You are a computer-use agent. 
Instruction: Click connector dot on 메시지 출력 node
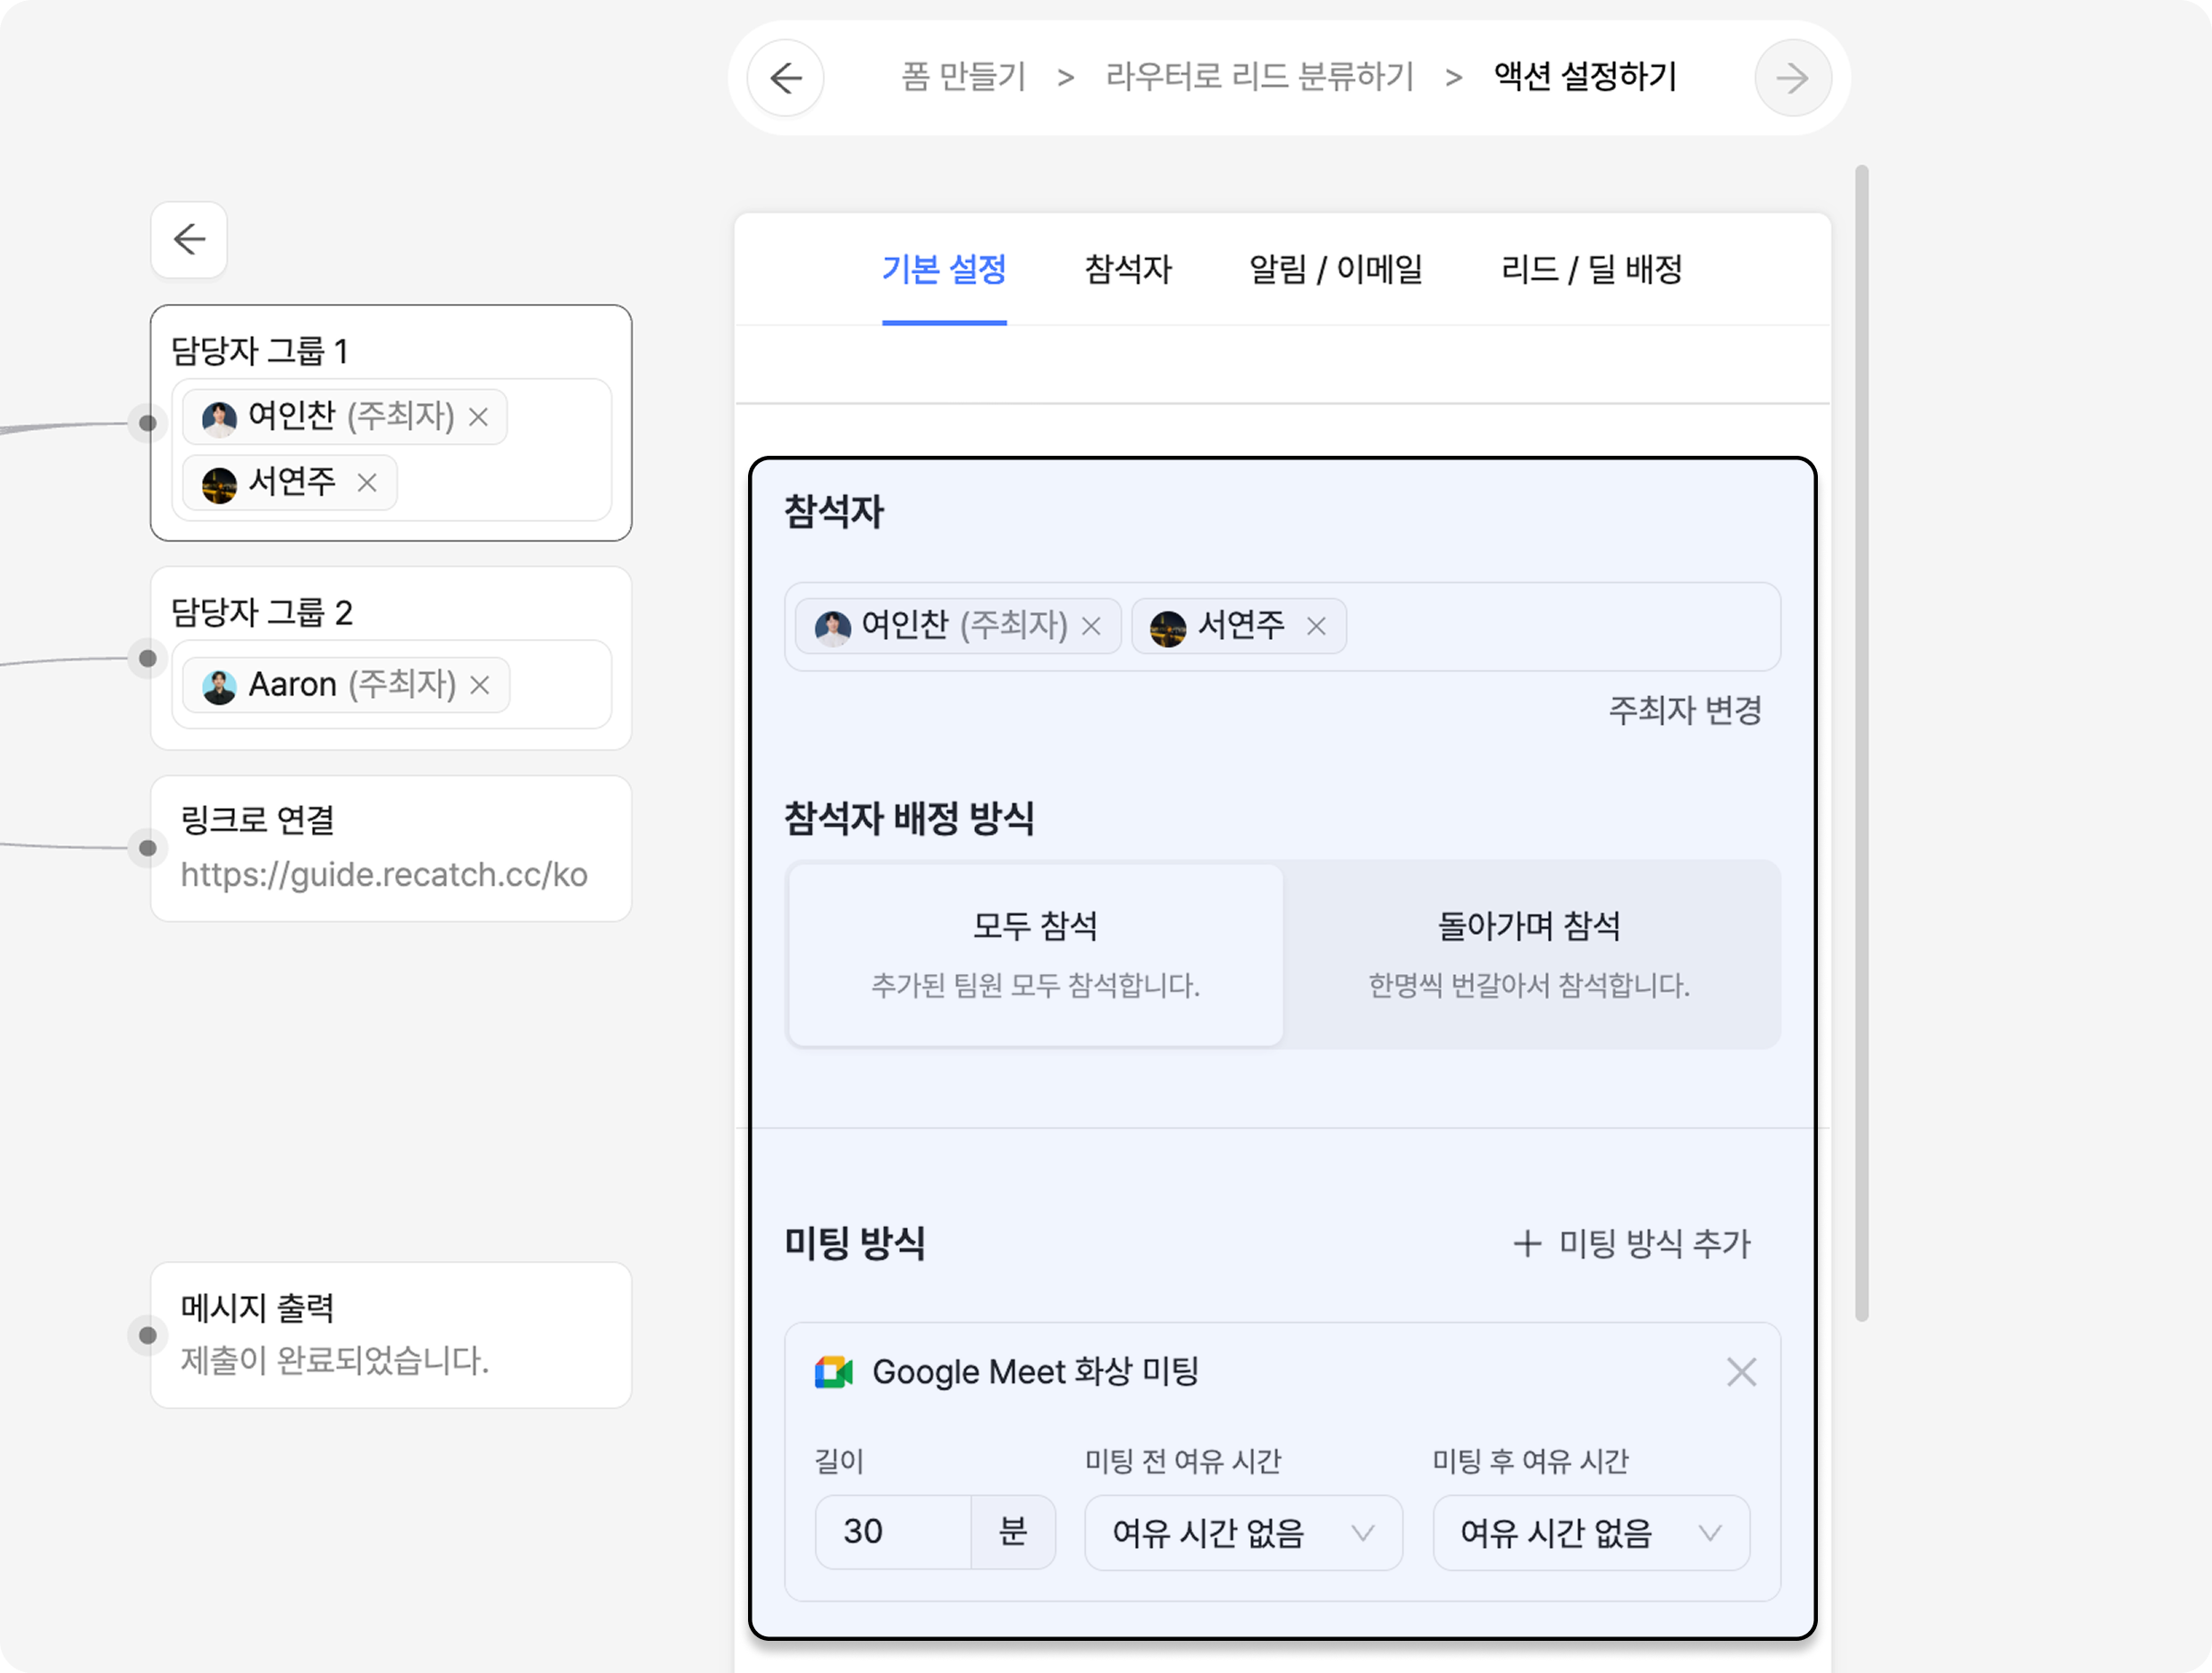(x=148, y=1335)
